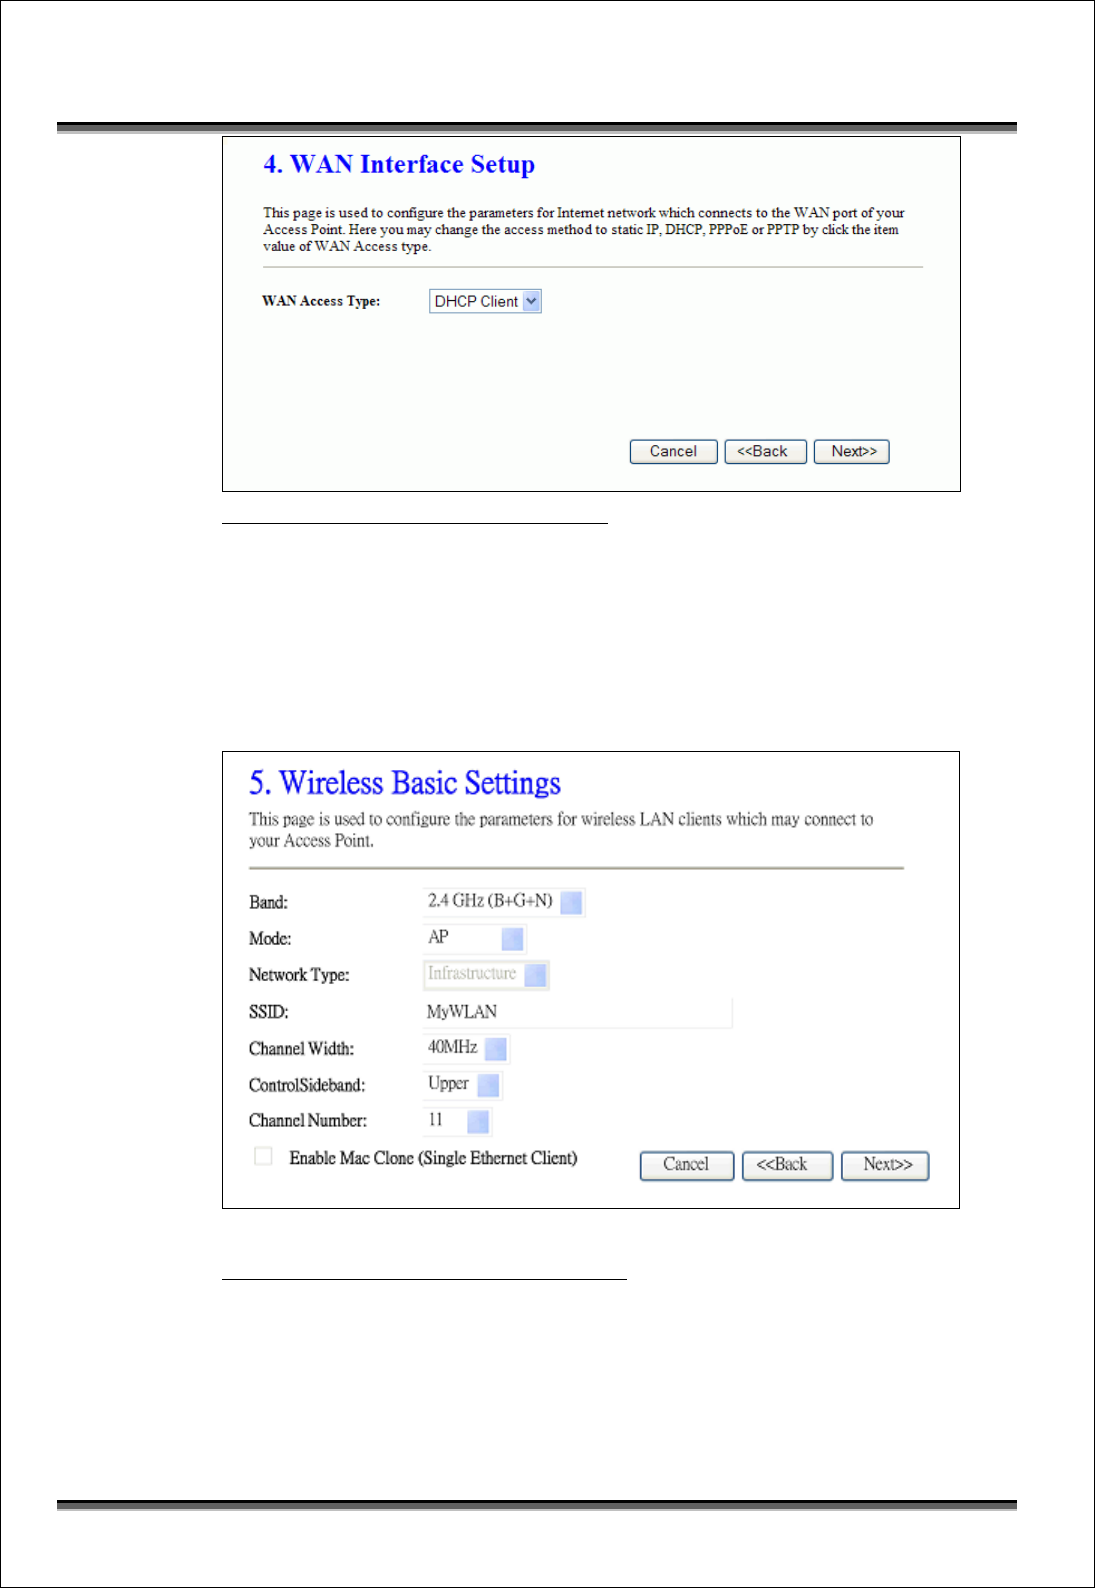Click the 'SSID:' label
This screenshot has height=1588, width=1095.
(x=268, y=1012)
